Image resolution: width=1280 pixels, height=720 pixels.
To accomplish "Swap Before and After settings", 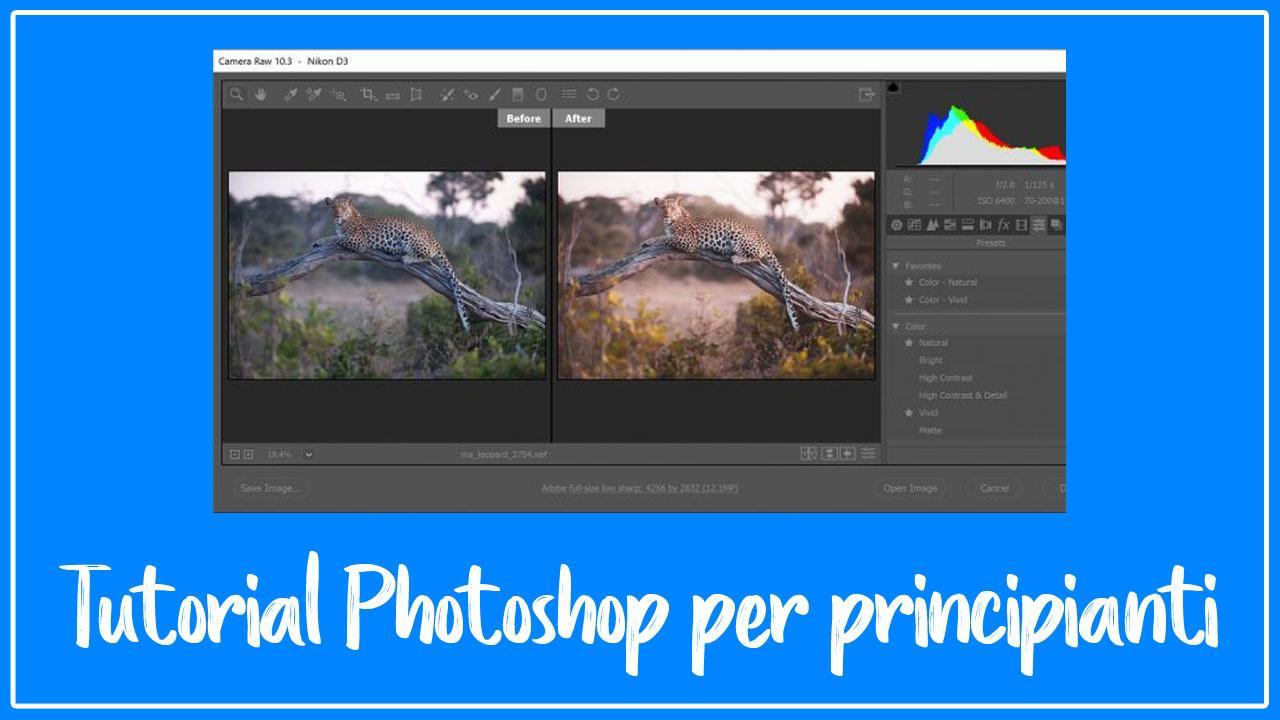I will pyautogui.click(x=829, y=454).
